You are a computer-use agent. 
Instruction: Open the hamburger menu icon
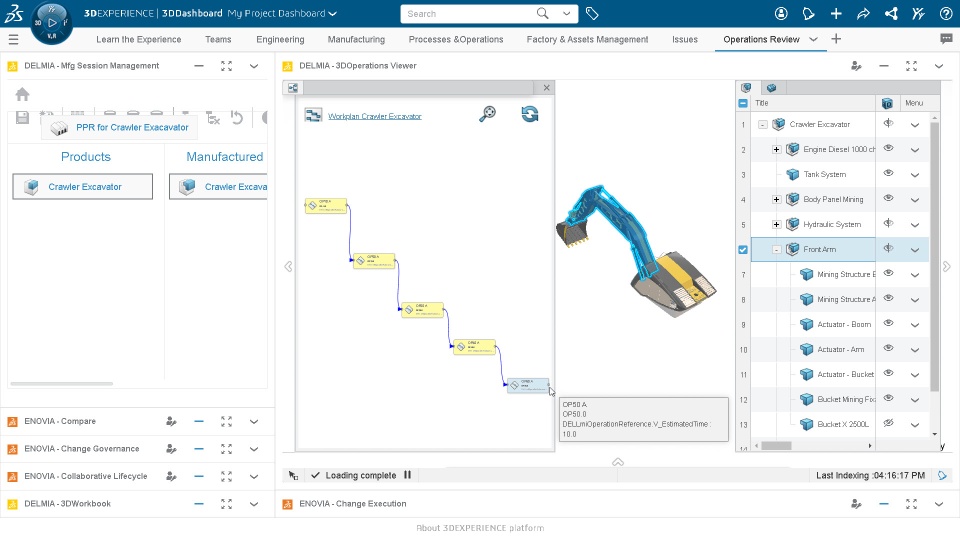[13, 40]
